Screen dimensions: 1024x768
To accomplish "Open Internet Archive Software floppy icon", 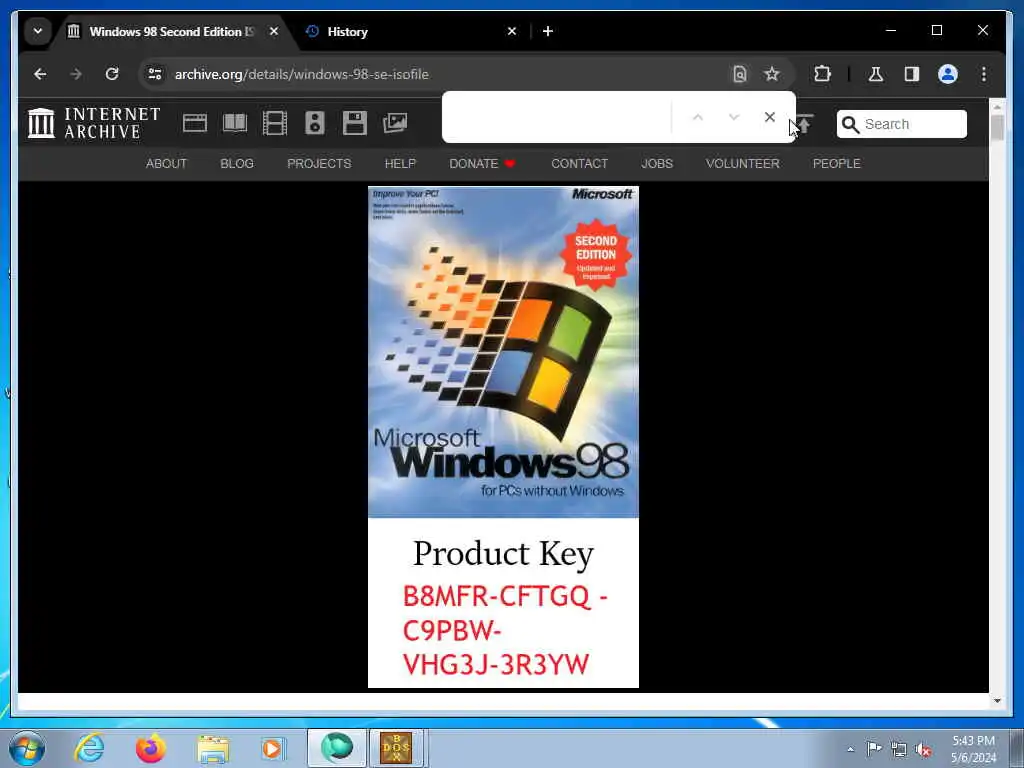I will pos(355,123).
